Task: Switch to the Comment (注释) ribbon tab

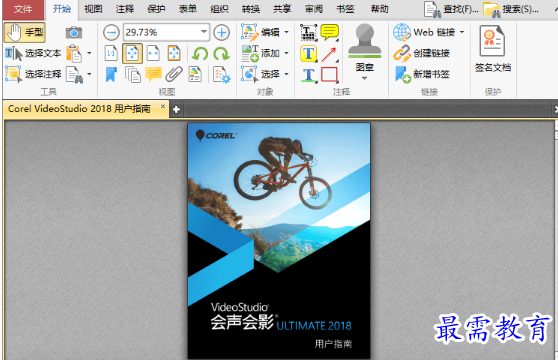Action: 125,9
